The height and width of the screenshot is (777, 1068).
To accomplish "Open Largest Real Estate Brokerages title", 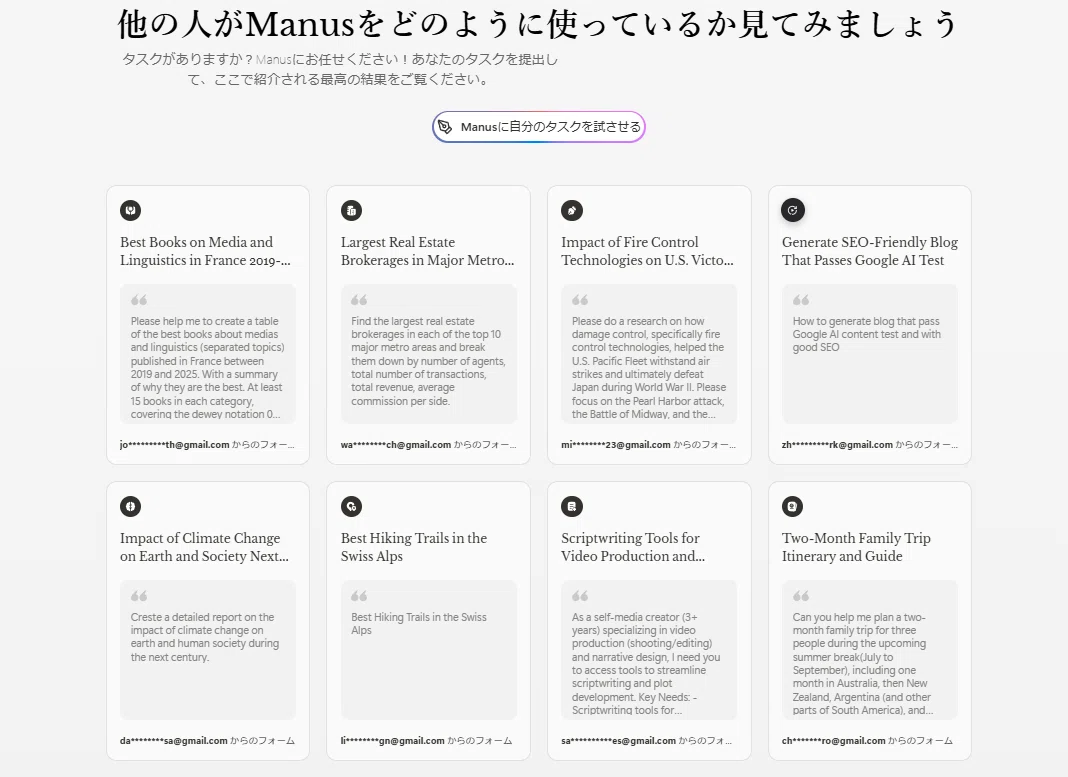I will [x=428, y=251].
